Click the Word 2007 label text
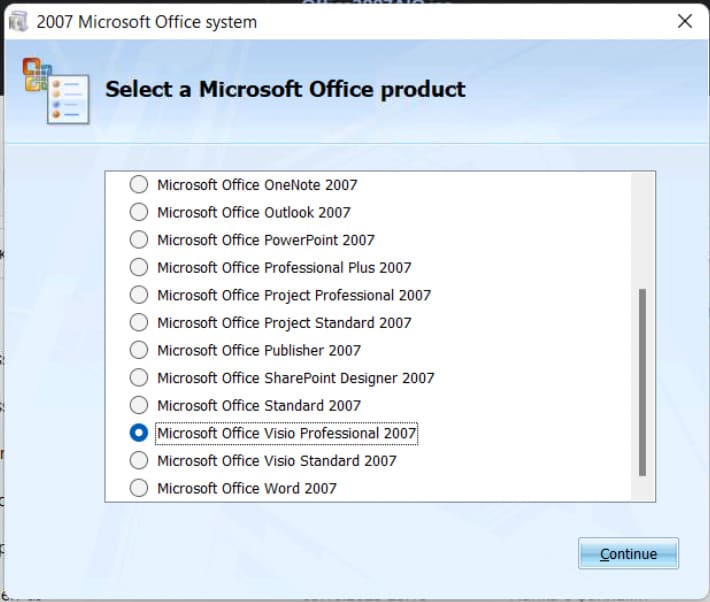This screenshot has height=602, width=710. tap(246, 488)
